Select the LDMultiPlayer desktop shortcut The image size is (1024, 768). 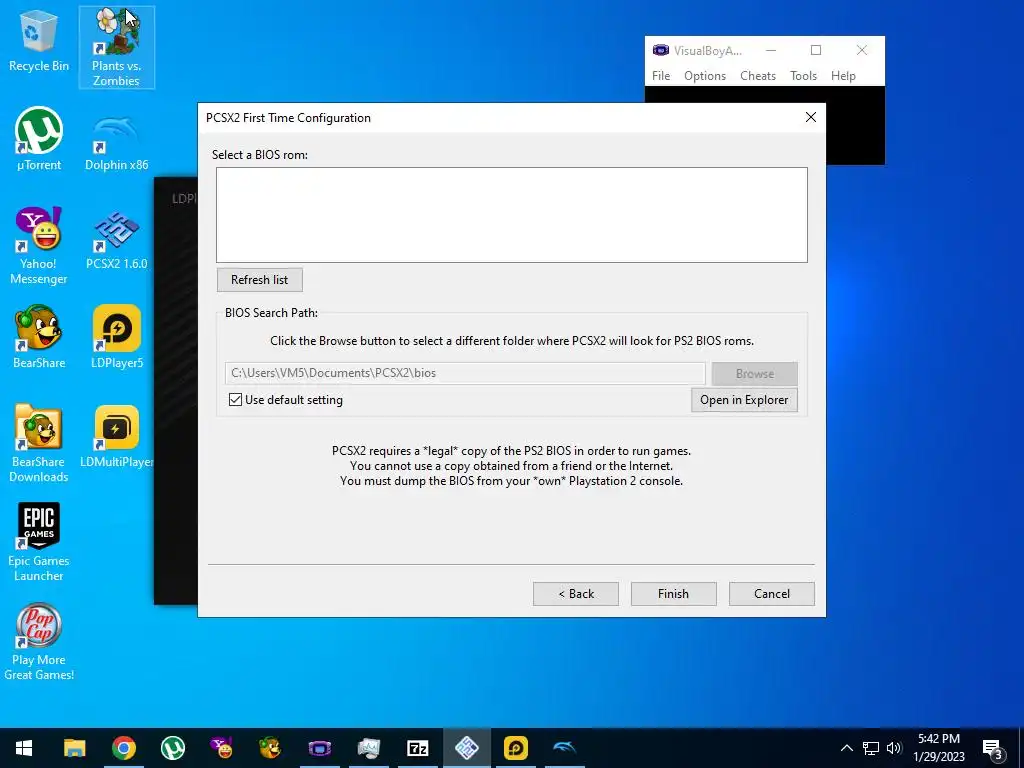pos(116,437)
